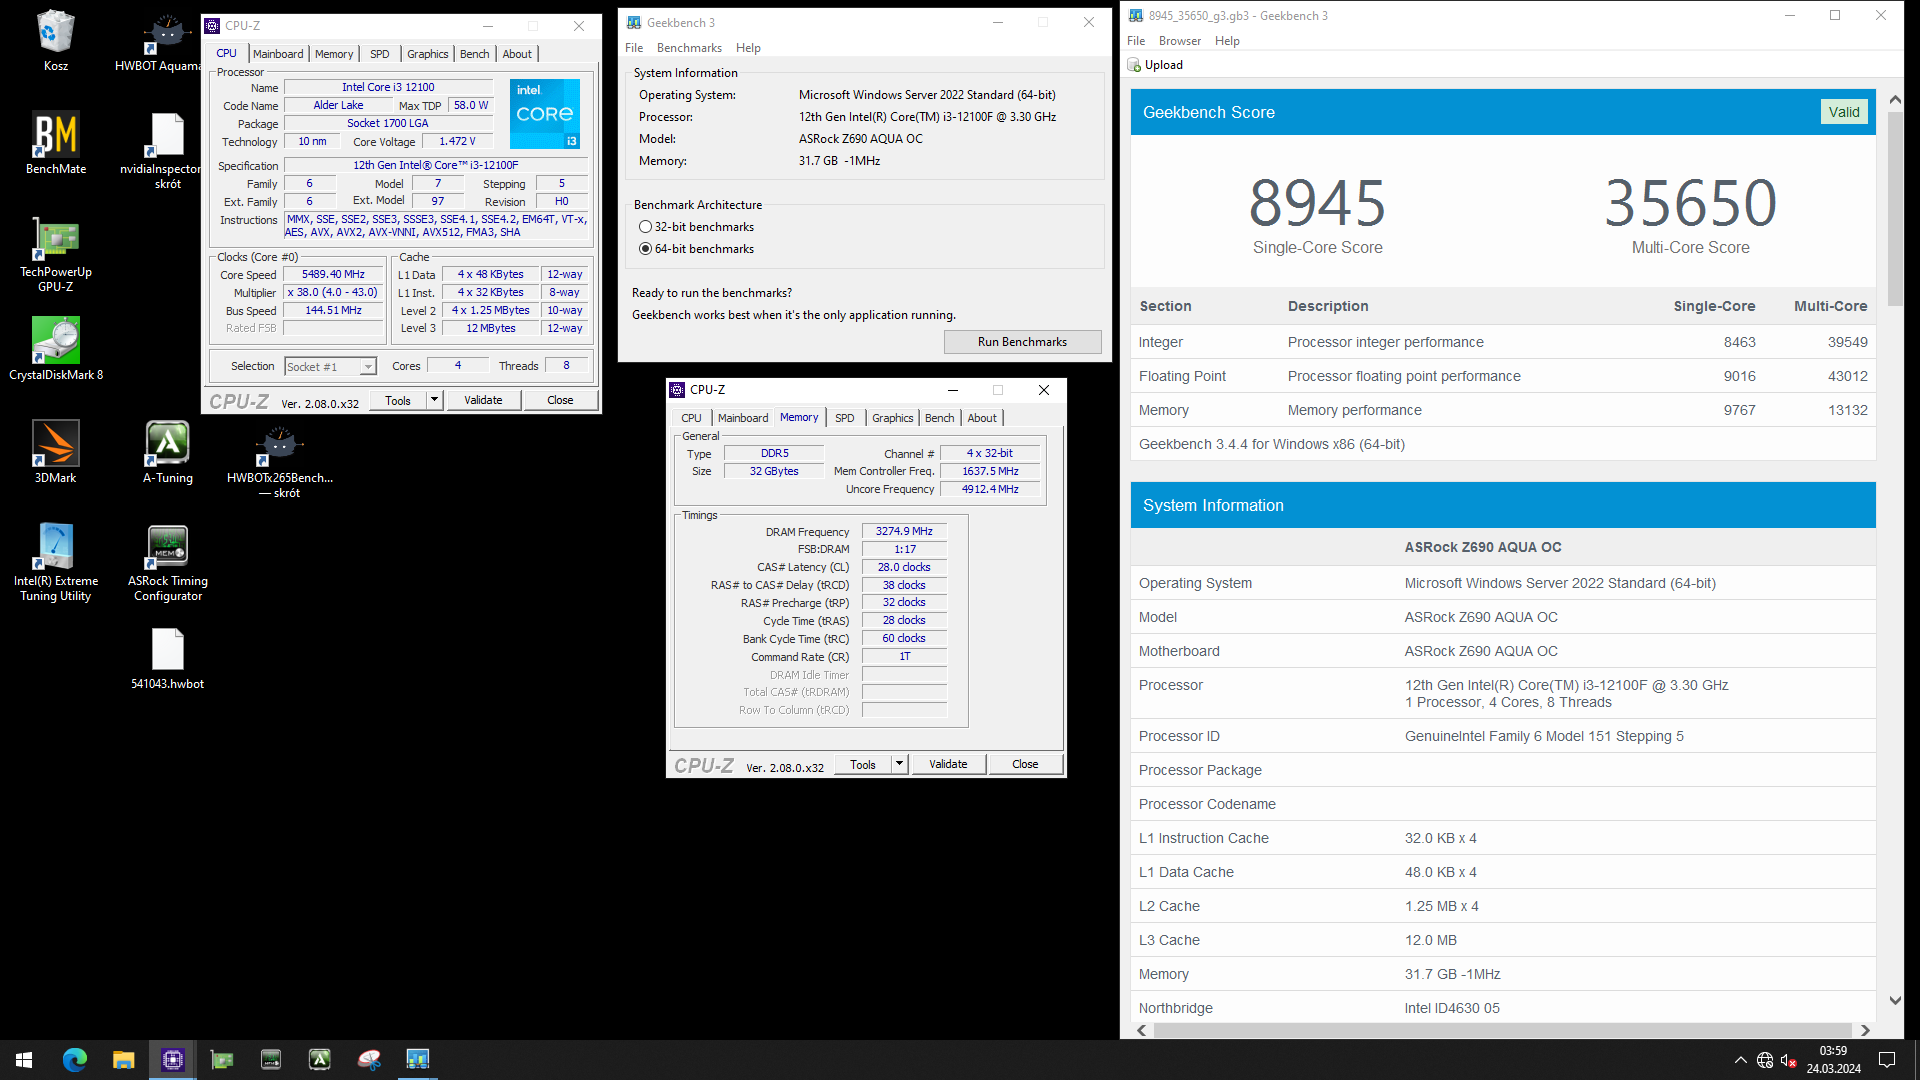This screenshot has height=1080, width=1920.
Task: Select the 32-bit benchmarks radio option
Action: (645, 227)
